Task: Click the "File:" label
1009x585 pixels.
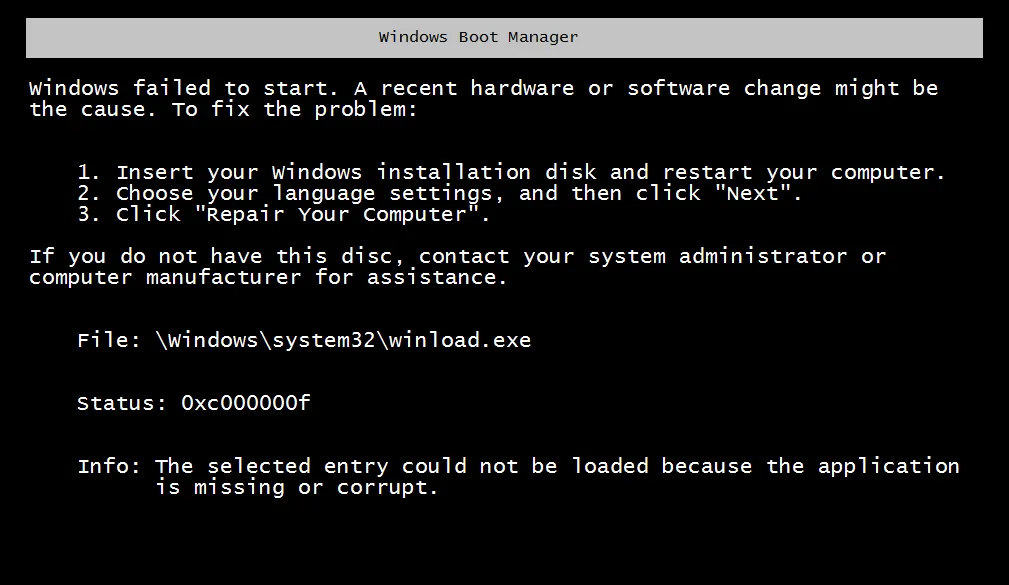Action: [x=110, y=340]
